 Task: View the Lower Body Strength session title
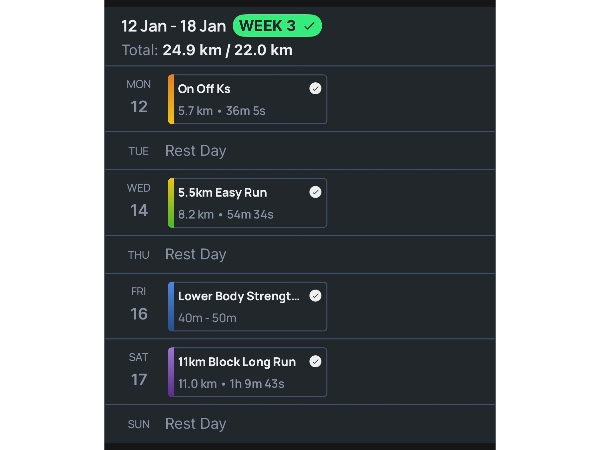(238, 296)
